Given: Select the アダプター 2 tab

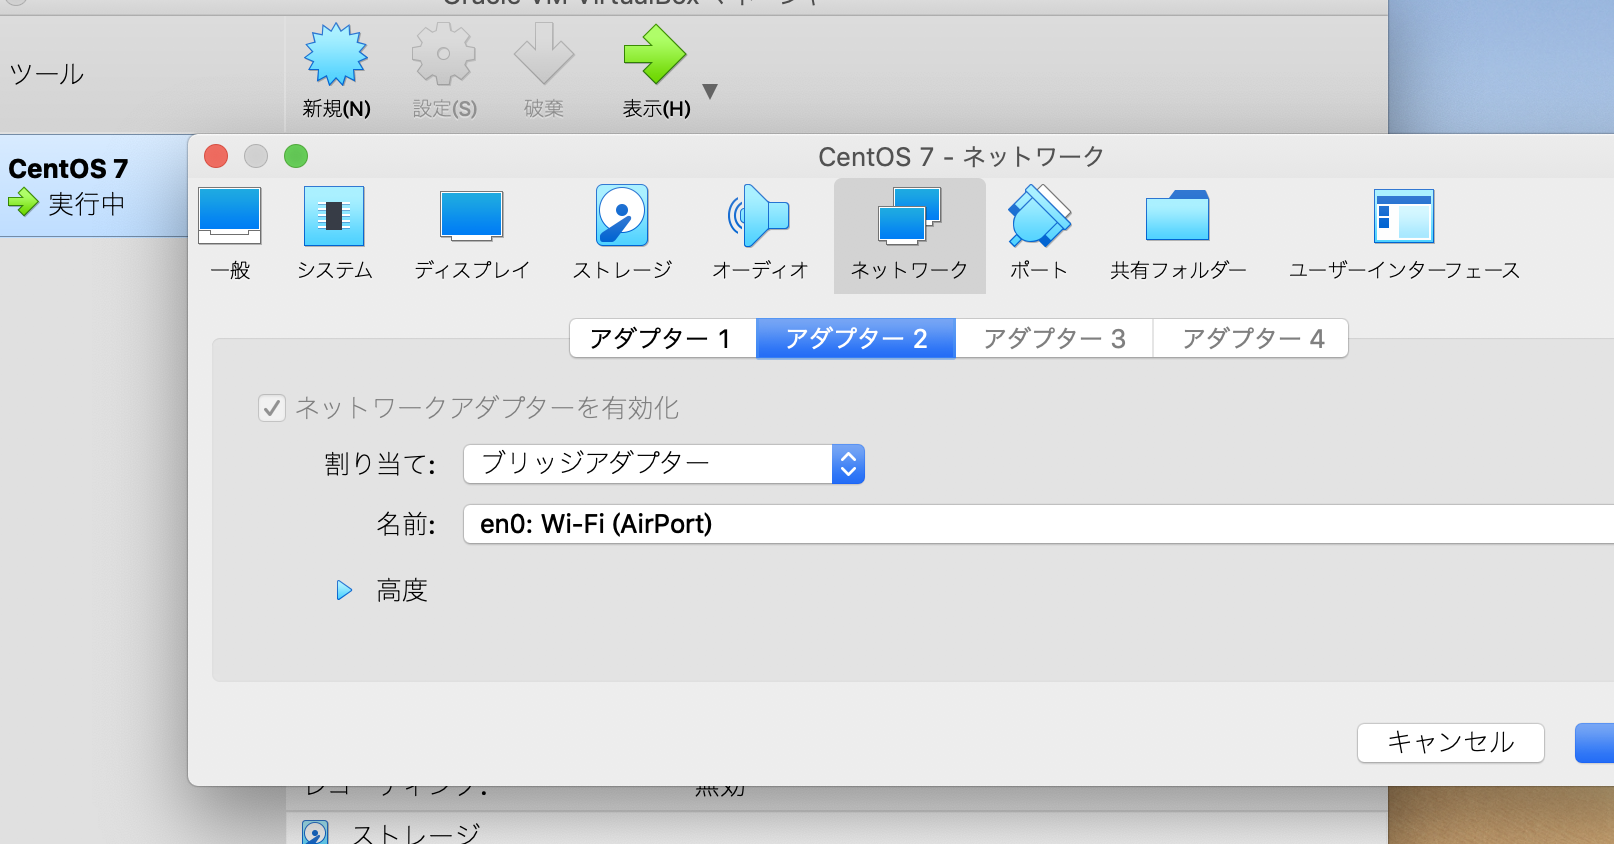Looking at the screenshot, I should 856,338.
